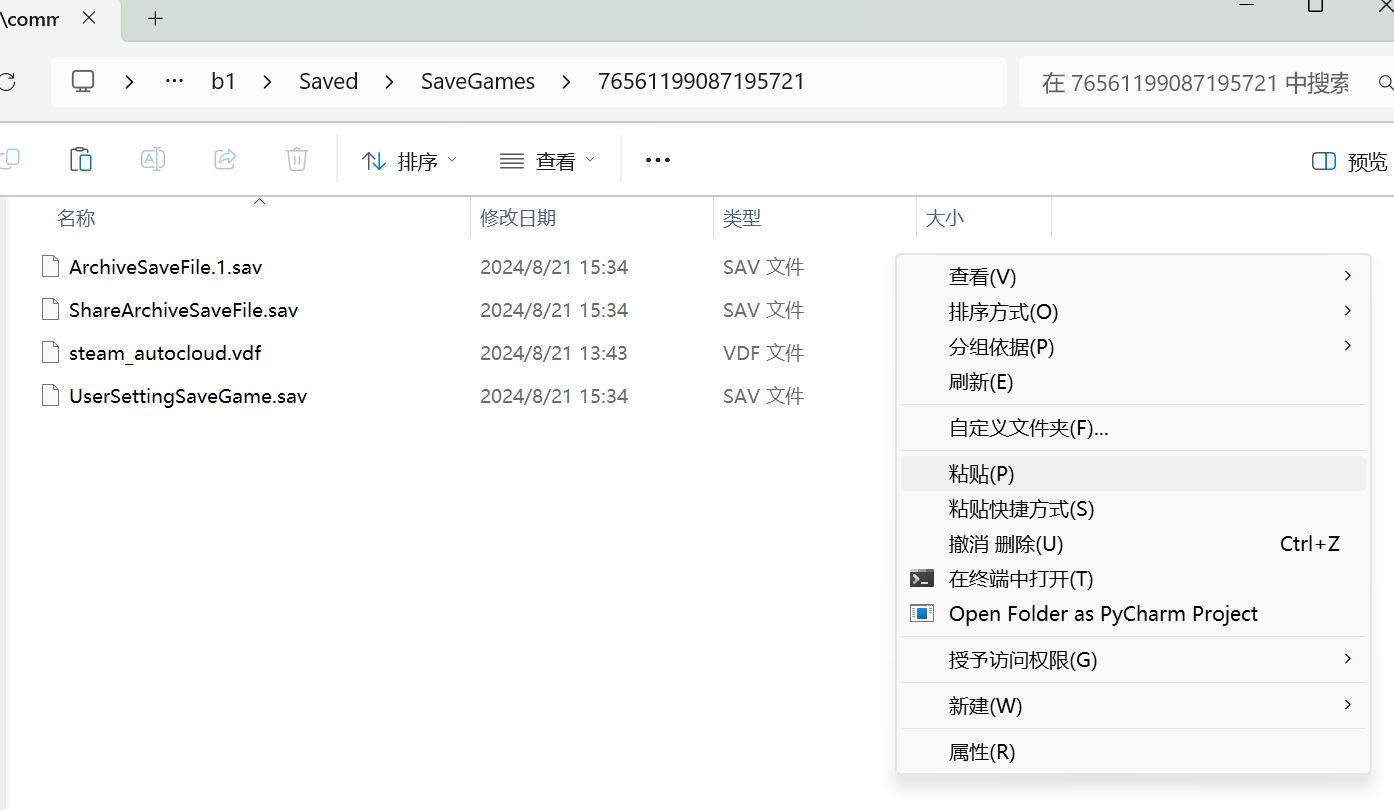The width and height of the screenshot is (1394, 810).
Task: Click the rename icon in toolbar
Action: pyautogui.click(x=153, y=160)
